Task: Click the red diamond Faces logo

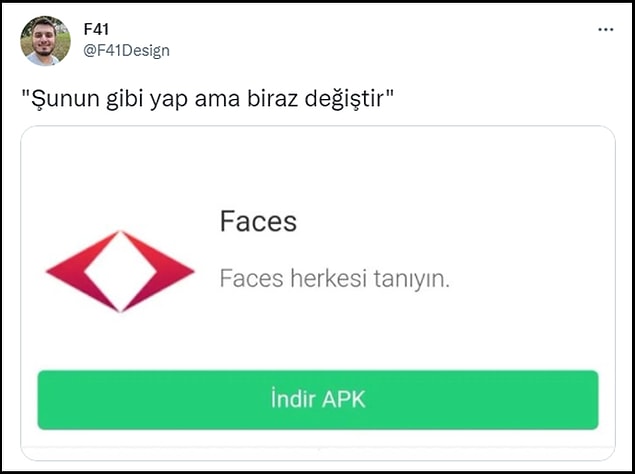Action: 120,271
